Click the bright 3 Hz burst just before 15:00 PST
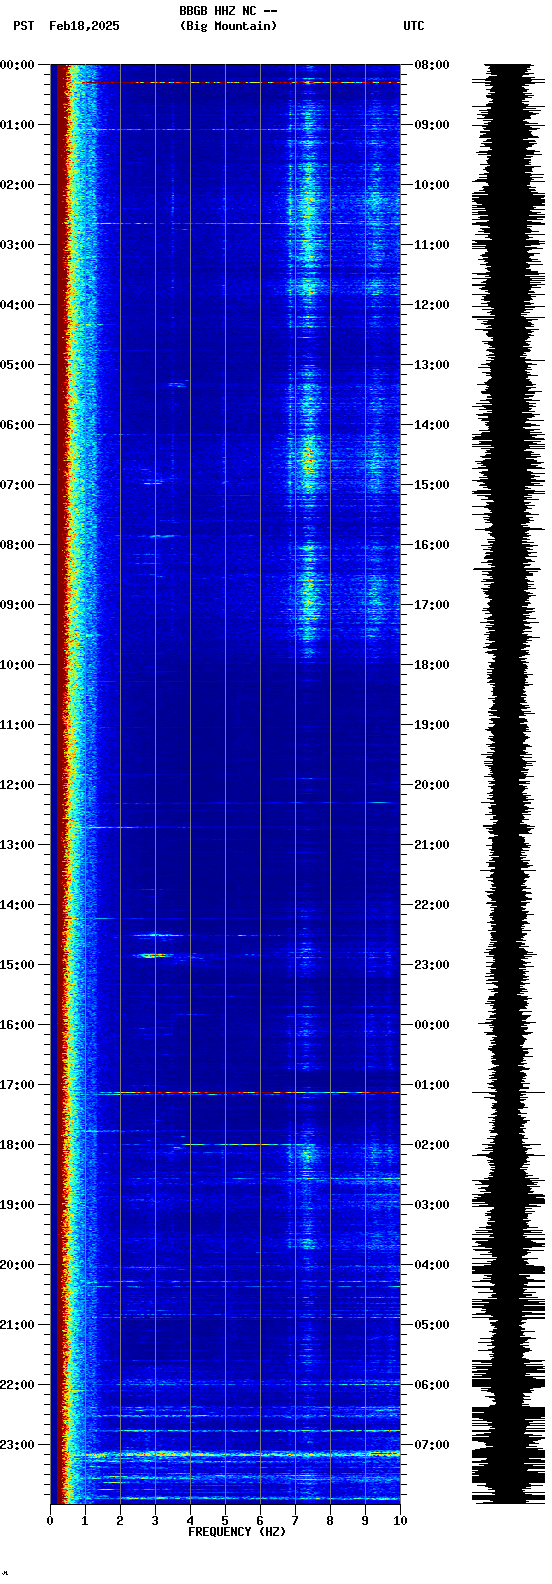Image resolution: width=552 pixels, height=1584 pixels. coord(154,956)
